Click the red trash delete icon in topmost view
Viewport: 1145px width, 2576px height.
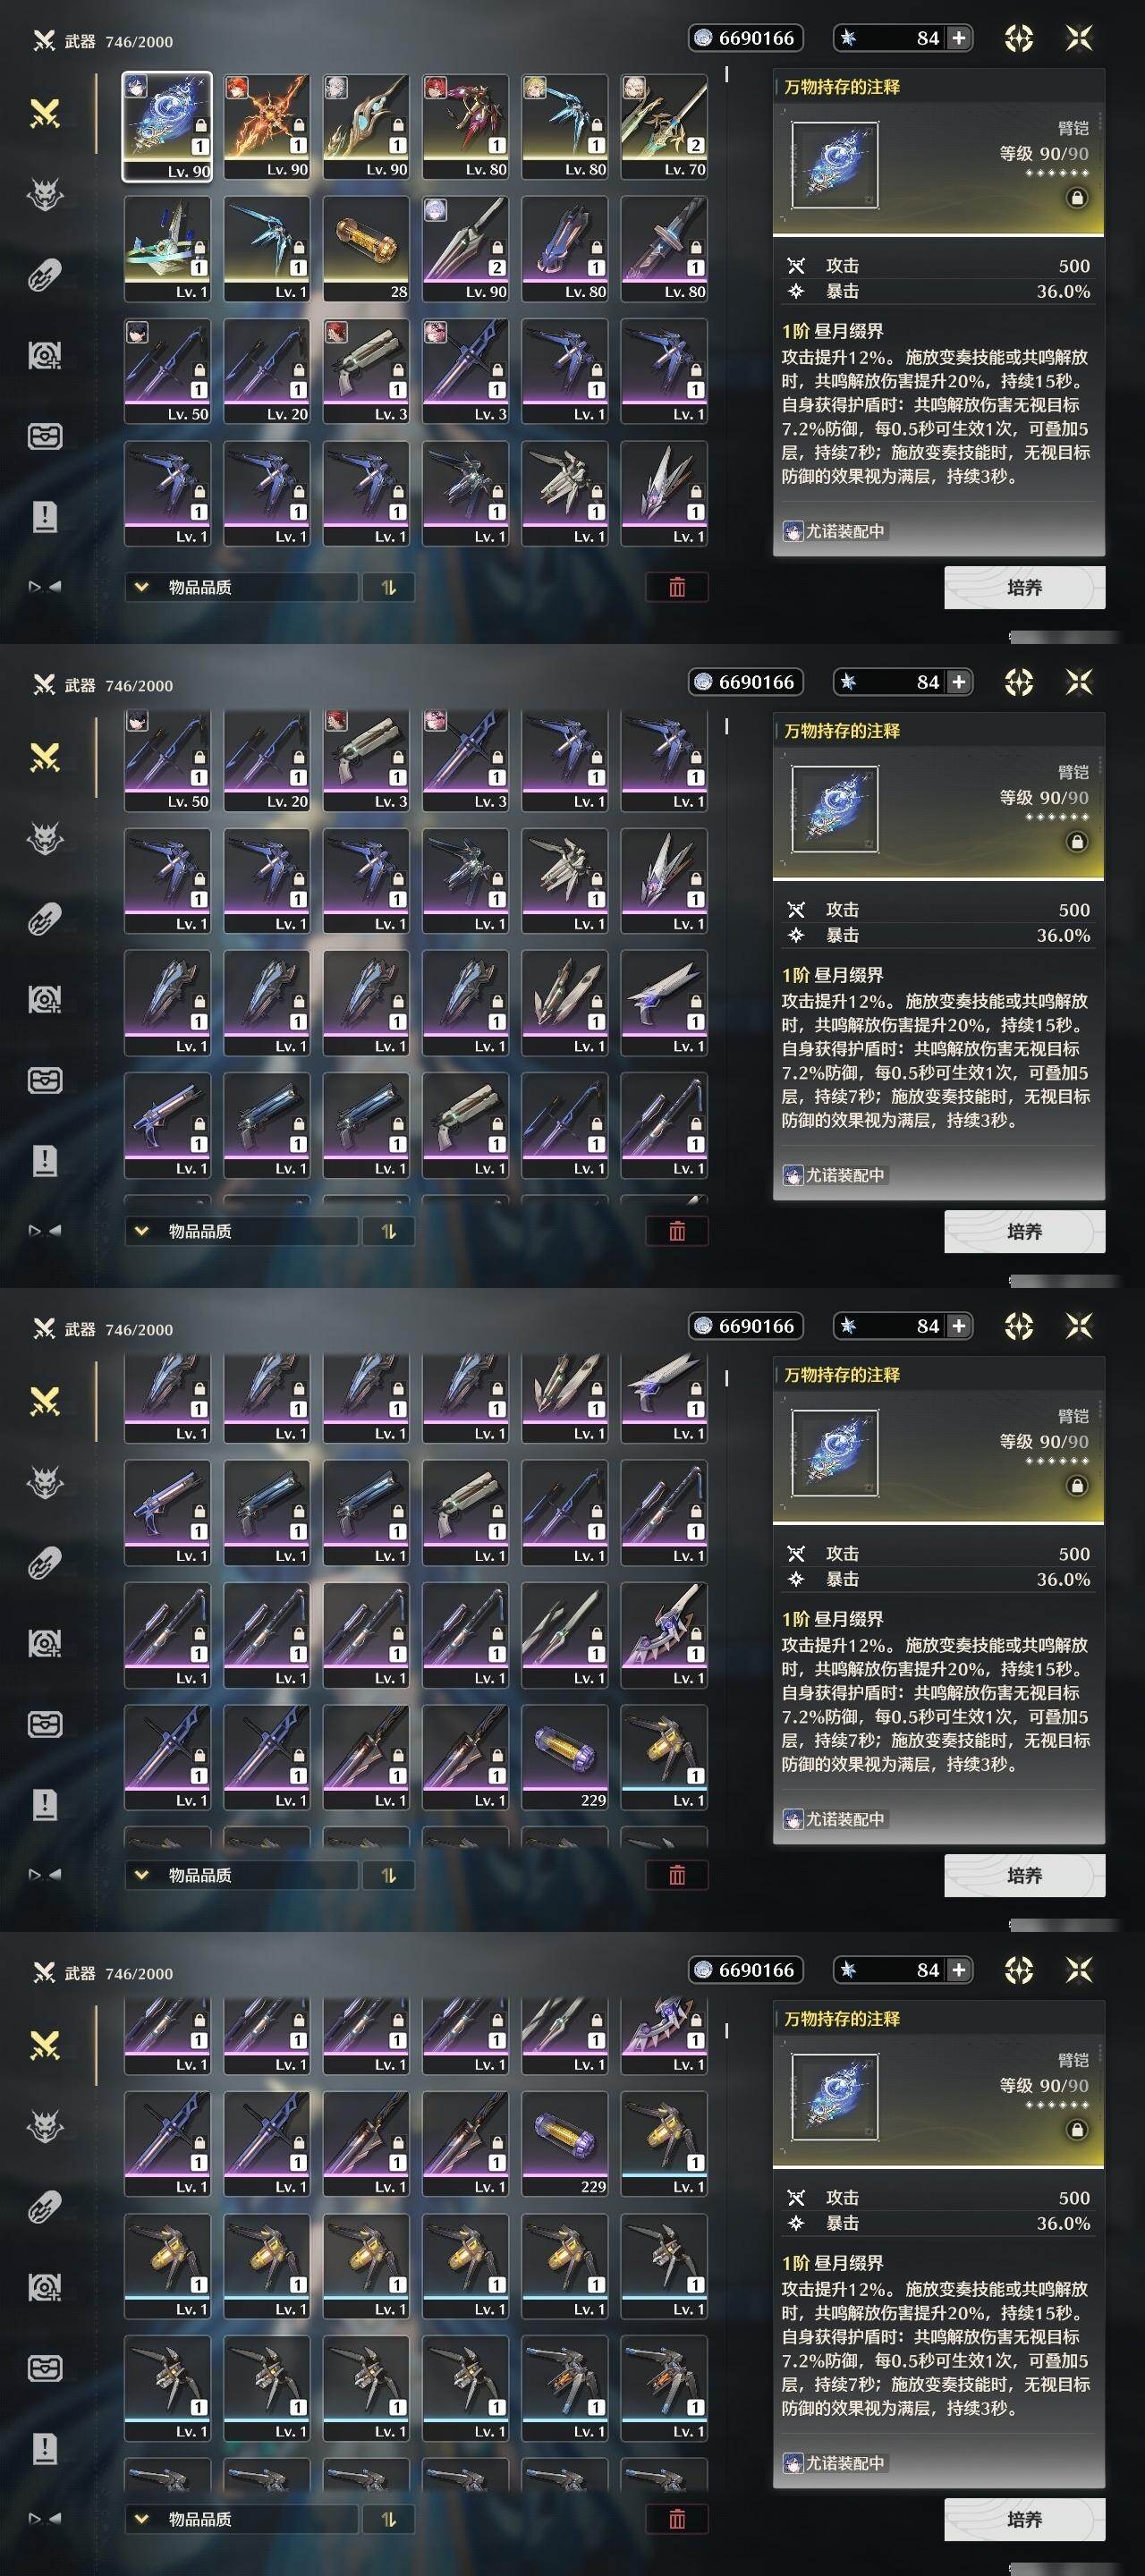(x=677, y=587)
